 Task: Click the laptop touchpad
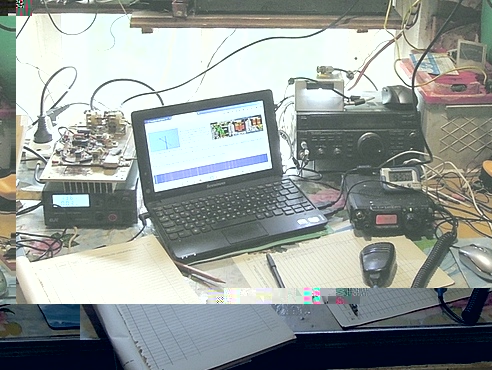[246, 232]
